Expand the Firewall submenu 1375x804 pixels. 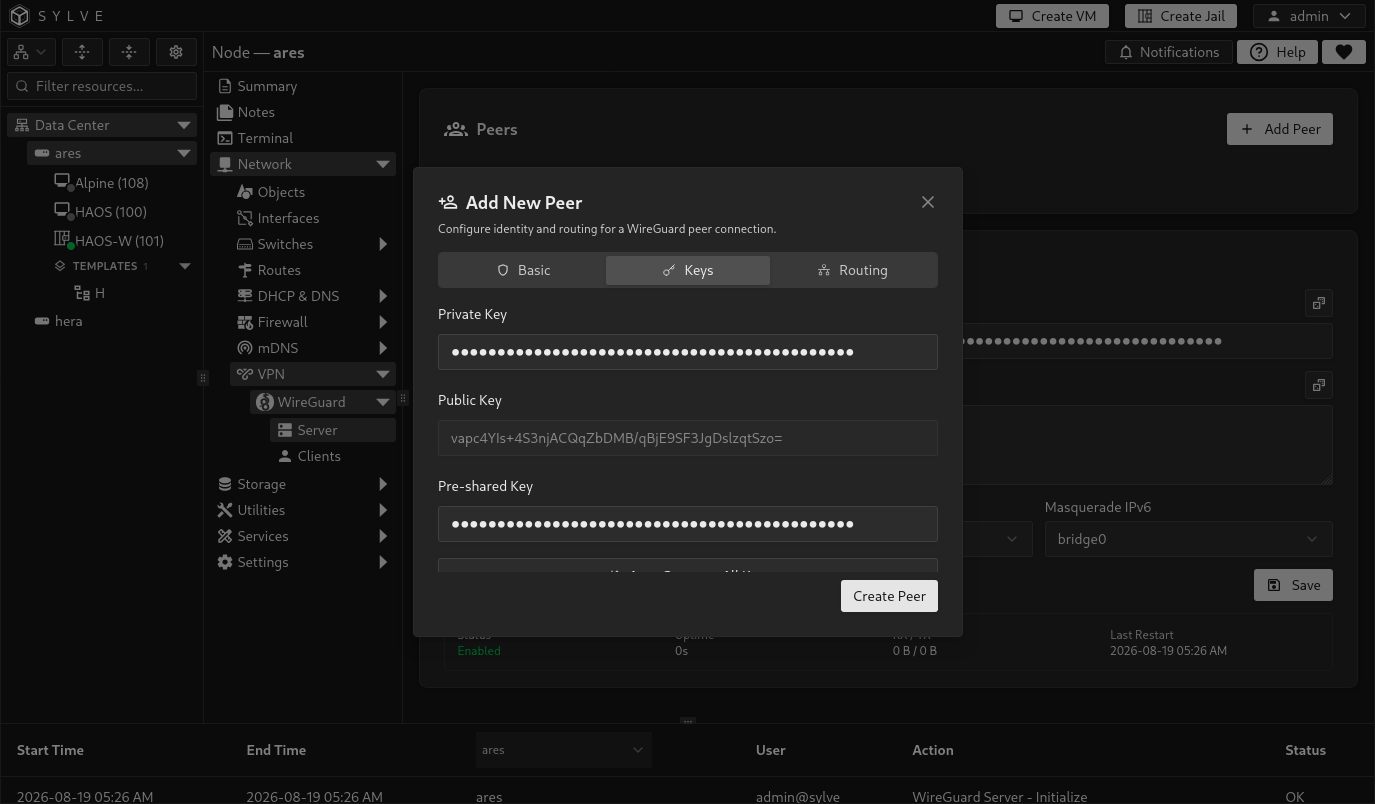383,322
